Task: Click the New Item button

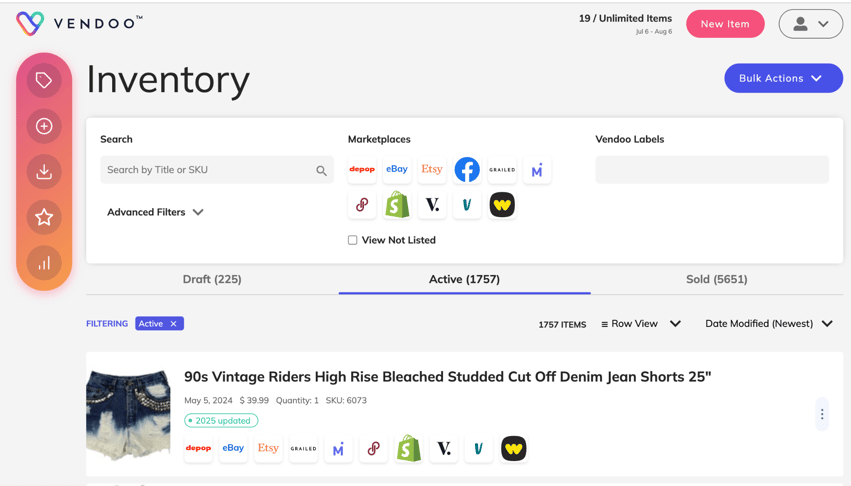Action: click(725, 24)
